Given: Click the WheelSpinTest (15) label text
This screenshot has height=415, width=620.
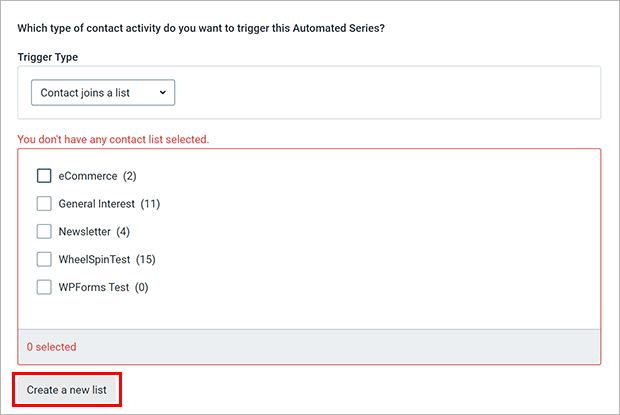Looking at the screenshot, I should coord(107,259).
